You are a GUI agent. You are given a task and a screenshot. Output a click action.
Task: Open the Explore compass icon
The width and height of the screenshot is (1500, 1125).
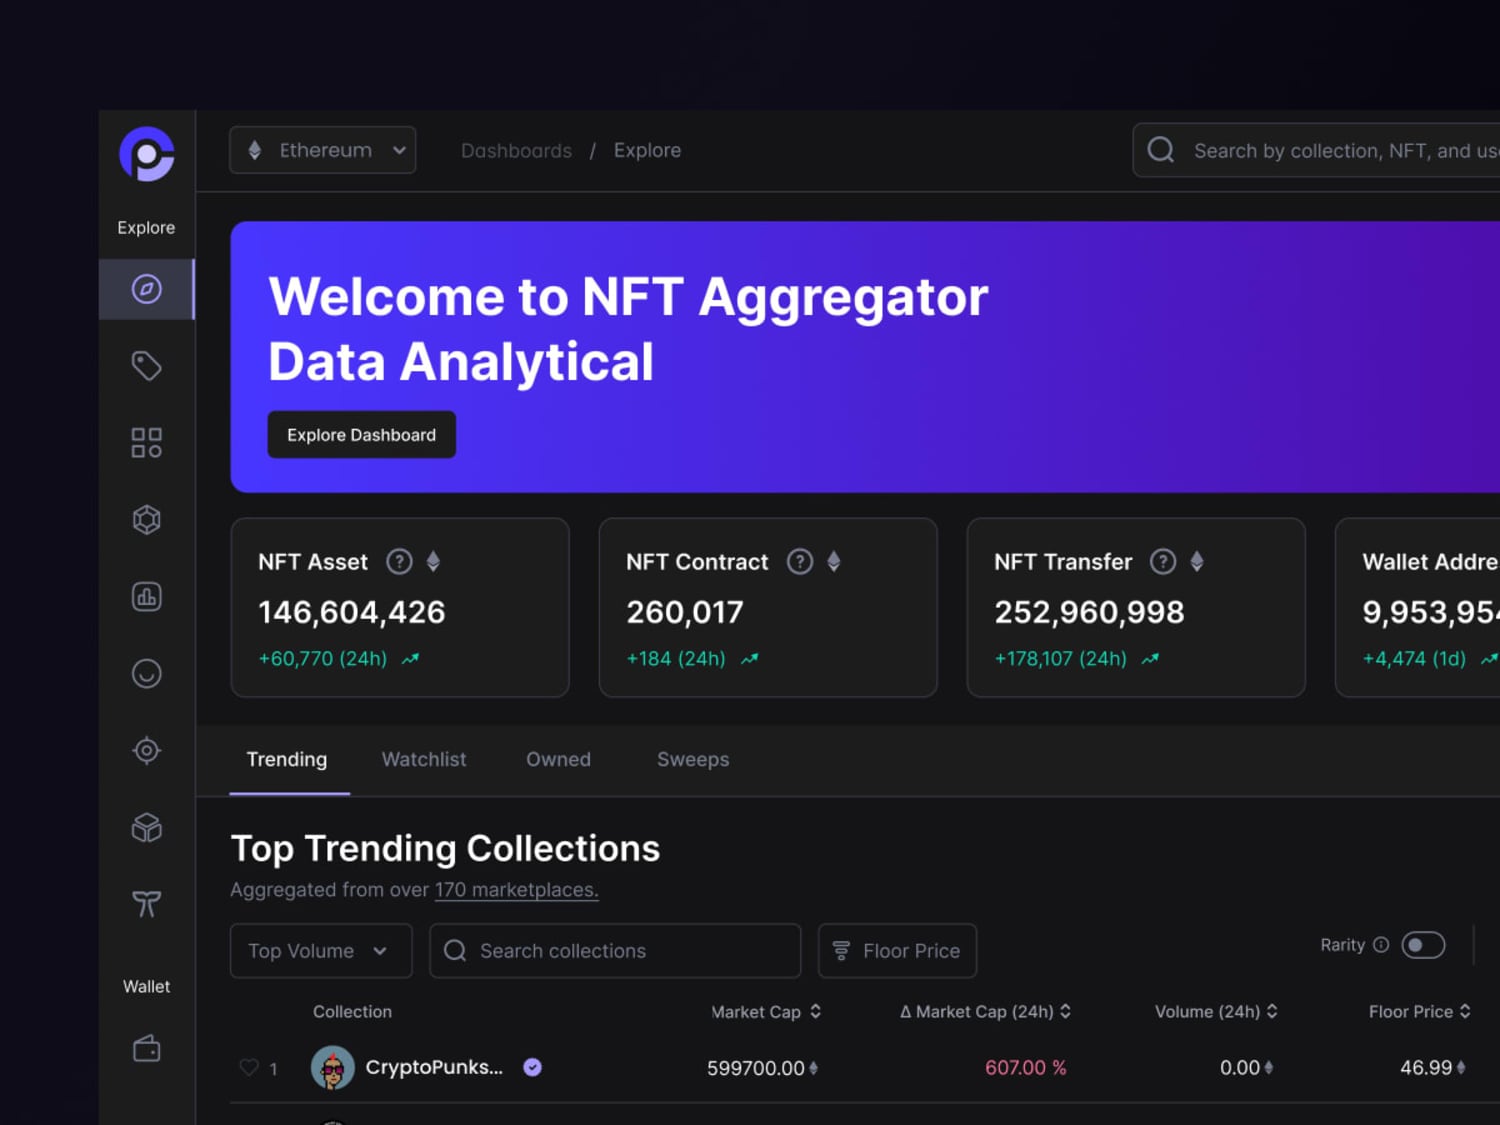pyautogui.click(x=147, y=289)
